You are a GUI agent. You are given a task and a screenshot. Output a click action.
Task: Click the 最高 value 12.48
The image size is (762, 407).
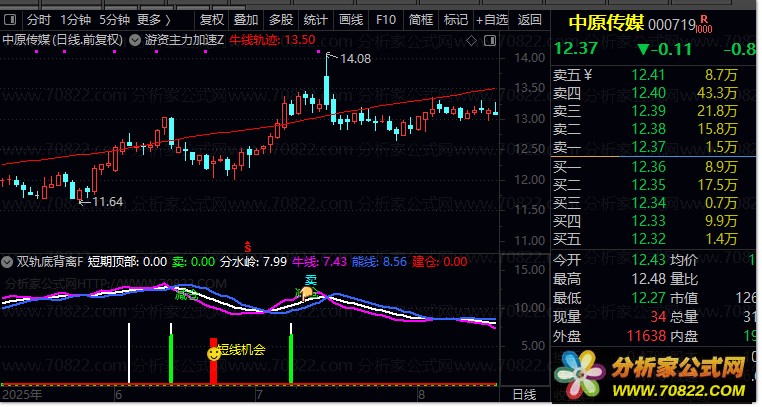[x=648, y=279]
